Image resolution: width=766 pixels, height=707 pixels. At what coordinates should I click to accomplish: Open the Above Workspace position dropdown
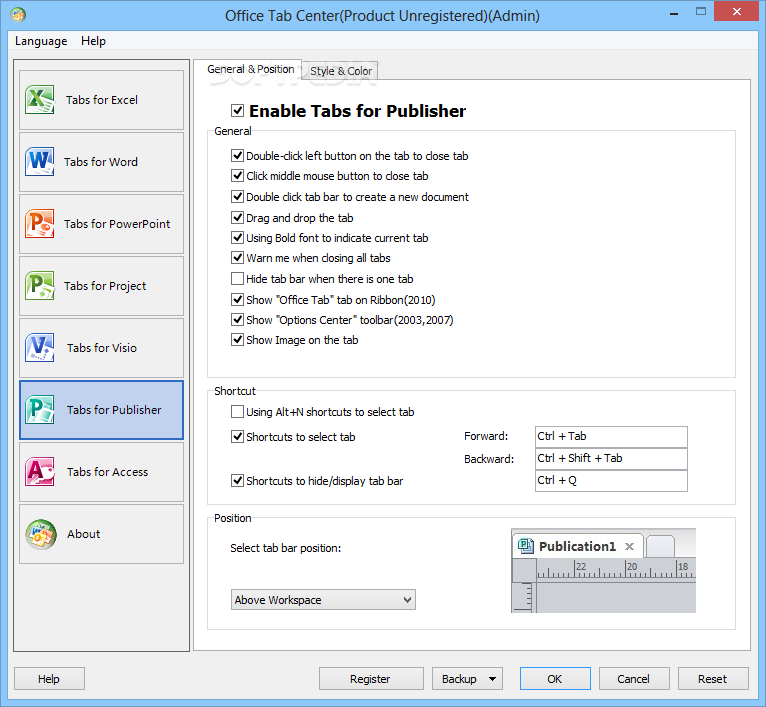pyautogui.click(x=323, y=600)
